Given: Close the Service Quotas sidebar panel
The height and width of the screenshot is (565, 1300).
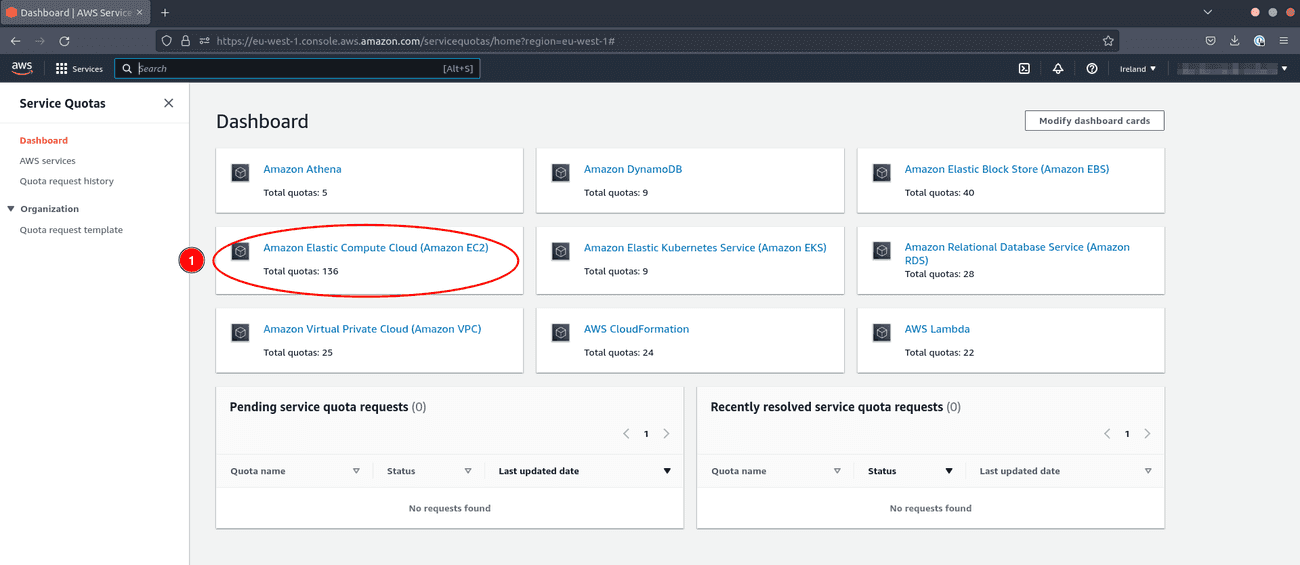Looking at the screenshot, I should click(168, 103).
